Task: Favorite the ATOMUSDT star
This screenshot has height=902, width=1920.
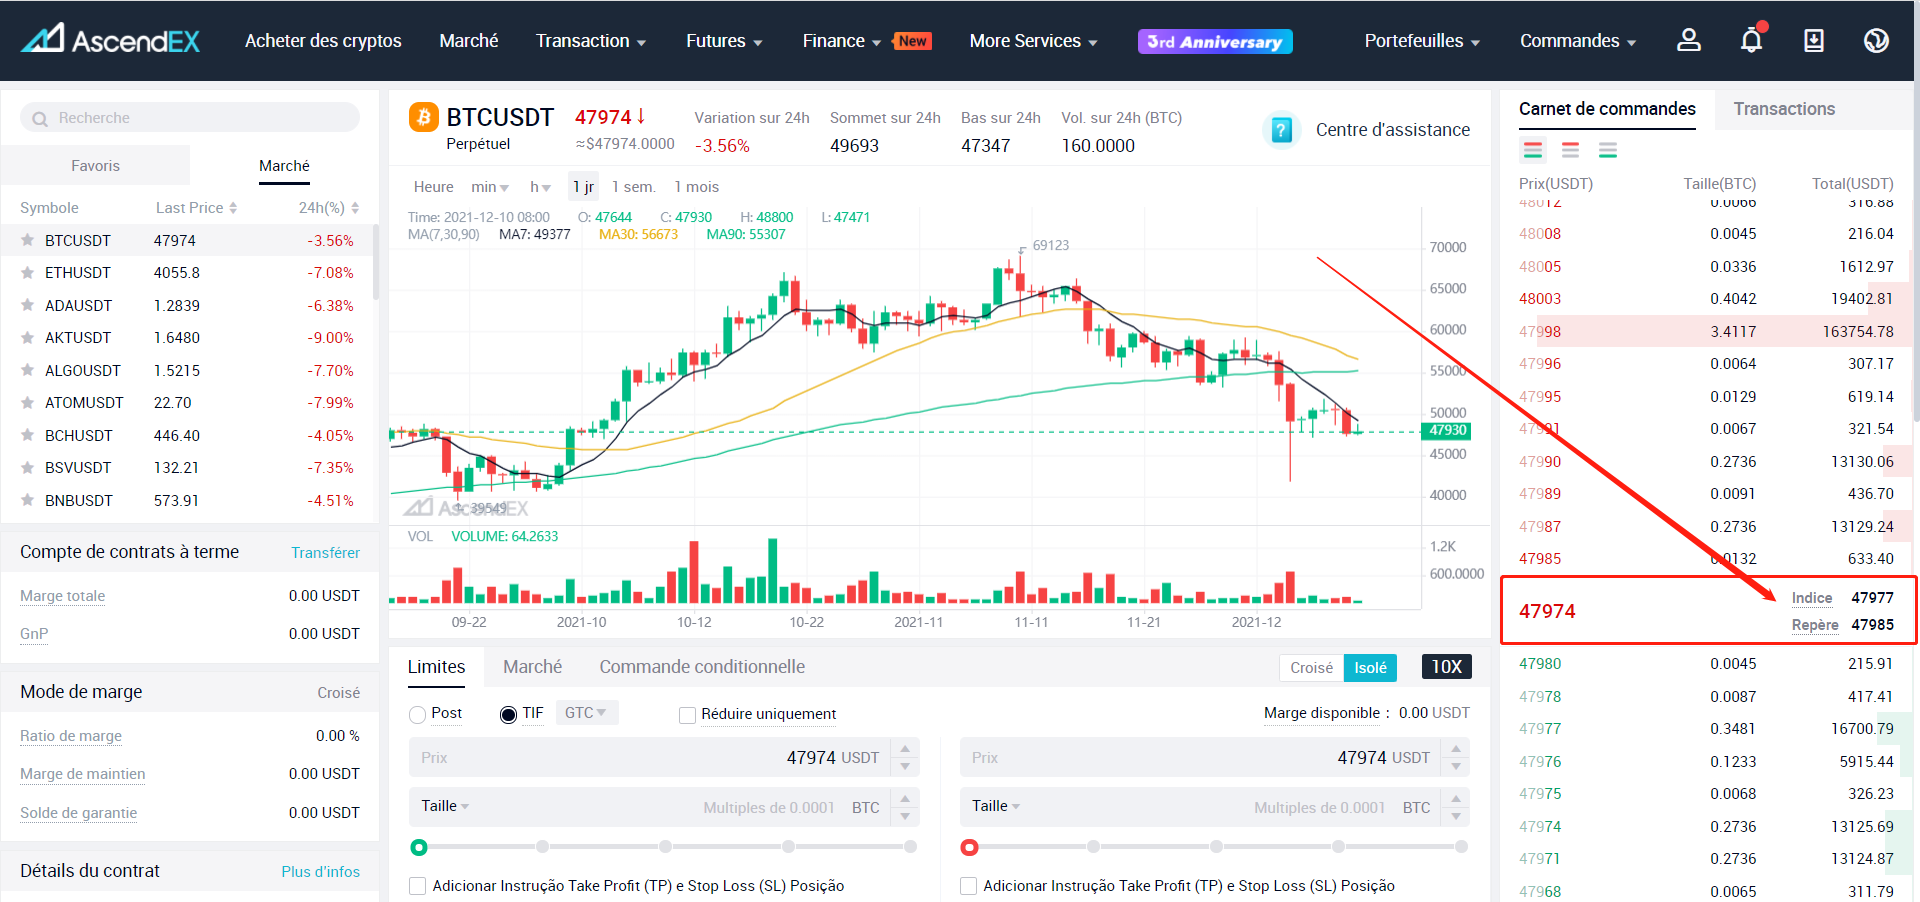Action: coord(28,402)
